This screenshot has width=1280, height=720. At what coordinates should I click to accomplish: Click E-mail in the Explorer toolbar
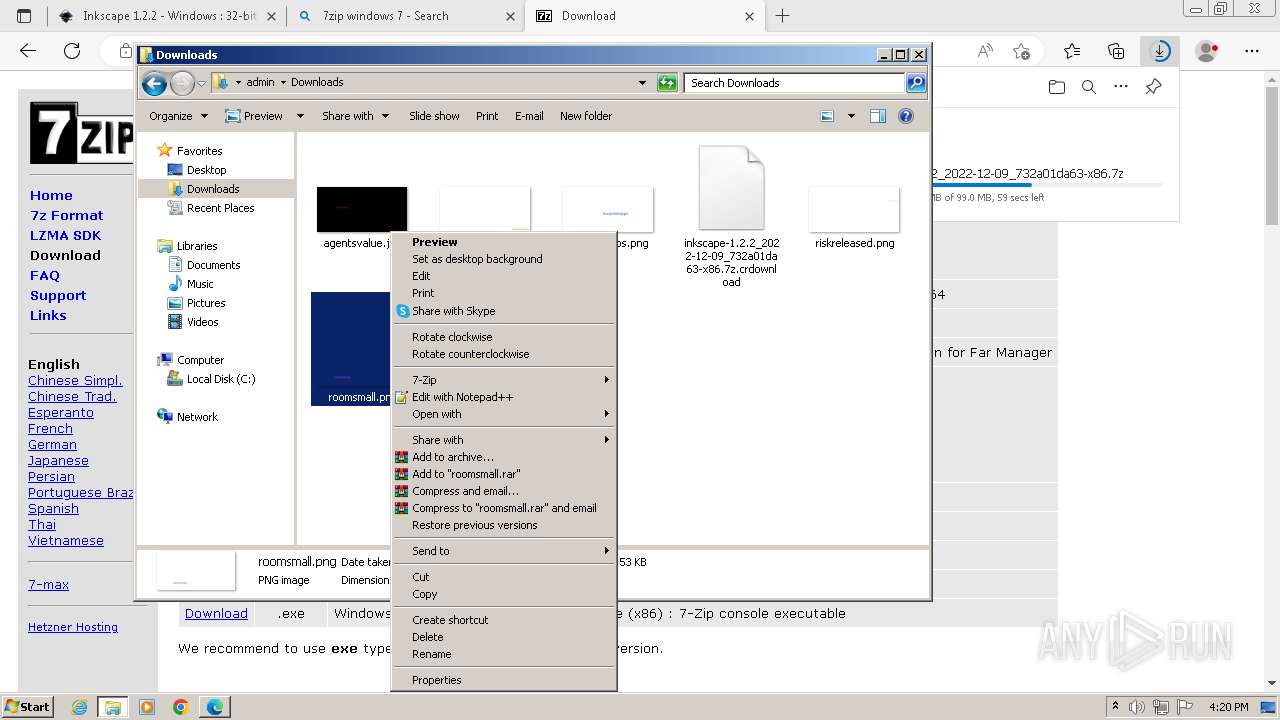pyautogui.click(x=529, y=116)
